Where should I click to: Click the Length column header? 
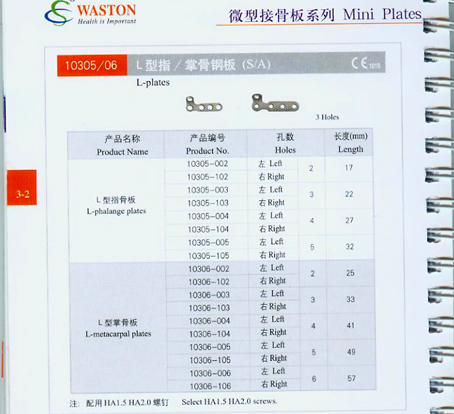351,143
